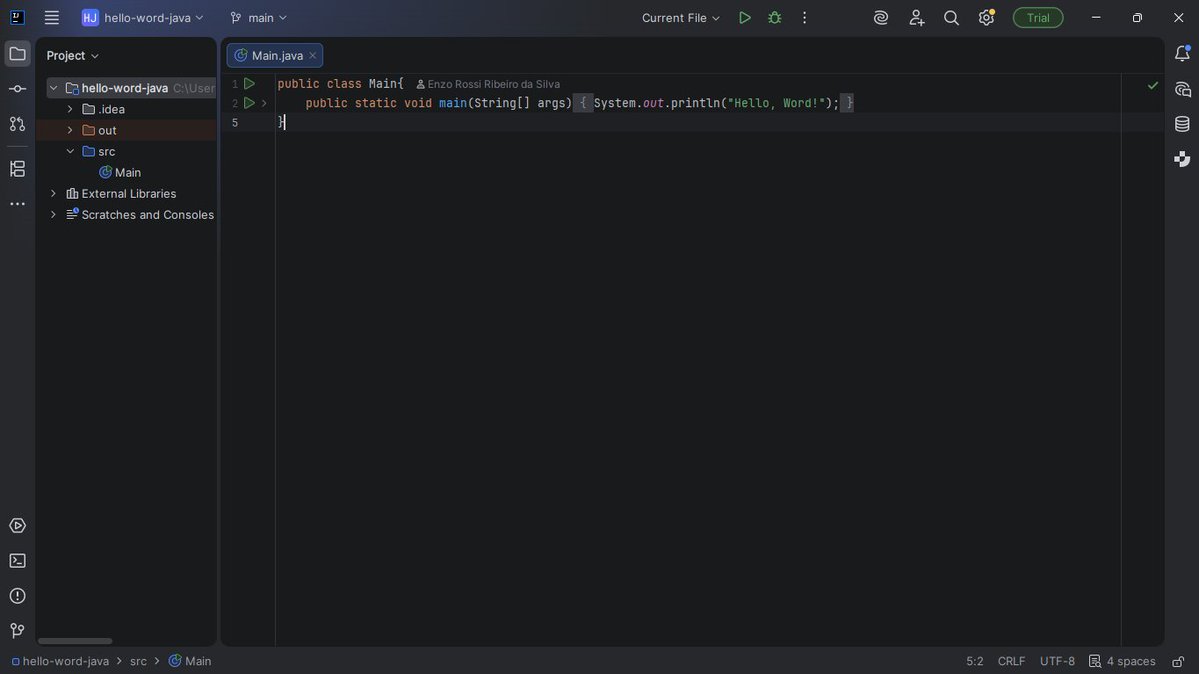
Task: Open the 4 spaces indent settings
Action: click(1123, 661)
